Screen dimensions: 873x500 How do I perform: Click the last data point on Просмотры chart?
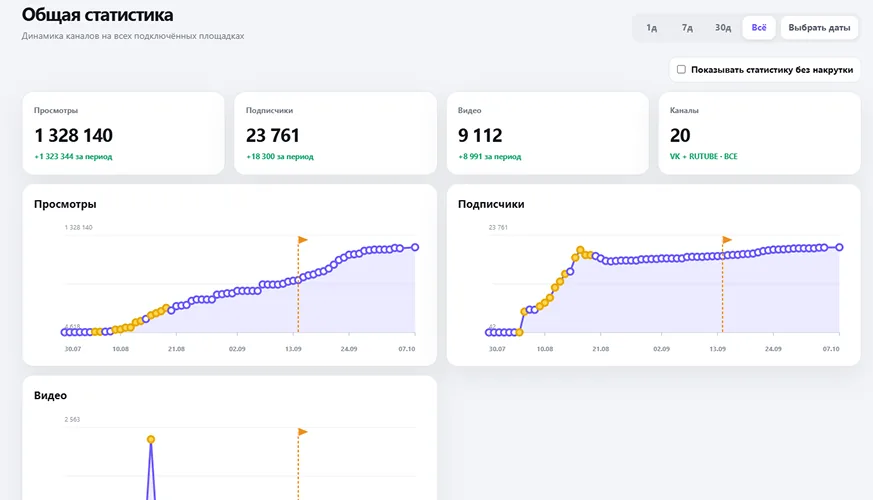415,247
